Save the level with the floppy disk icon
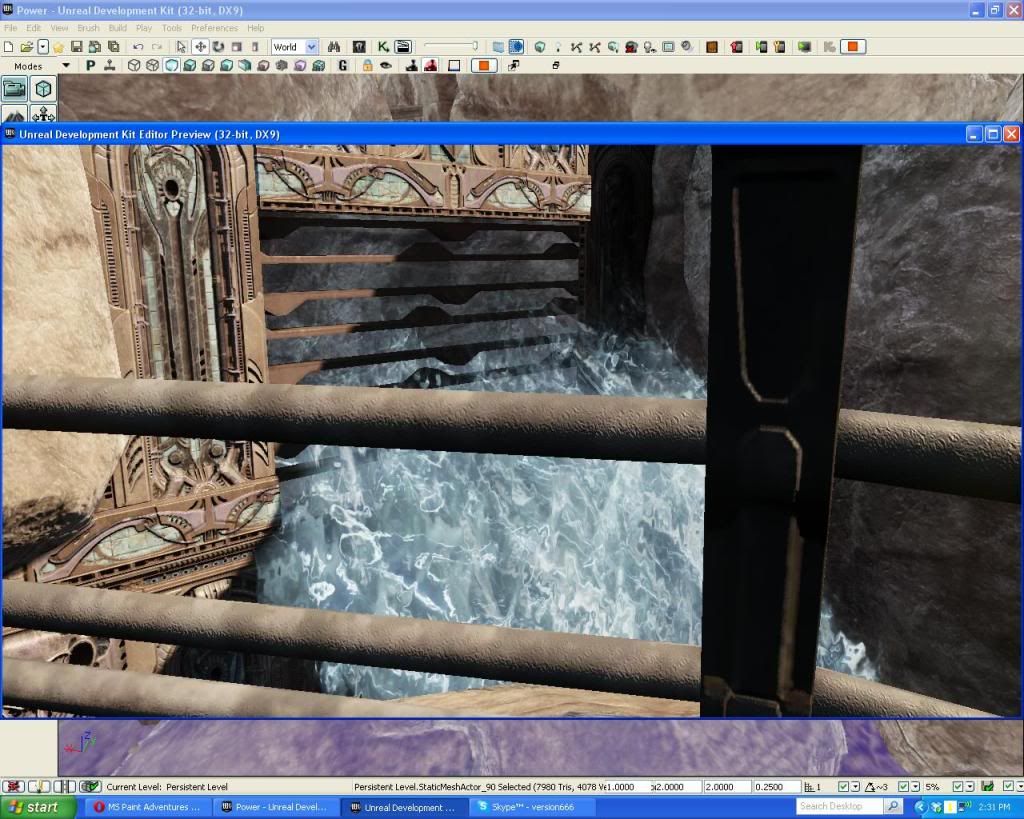Viewport: 1024px width, 819px height. click(x=76, y=47)
